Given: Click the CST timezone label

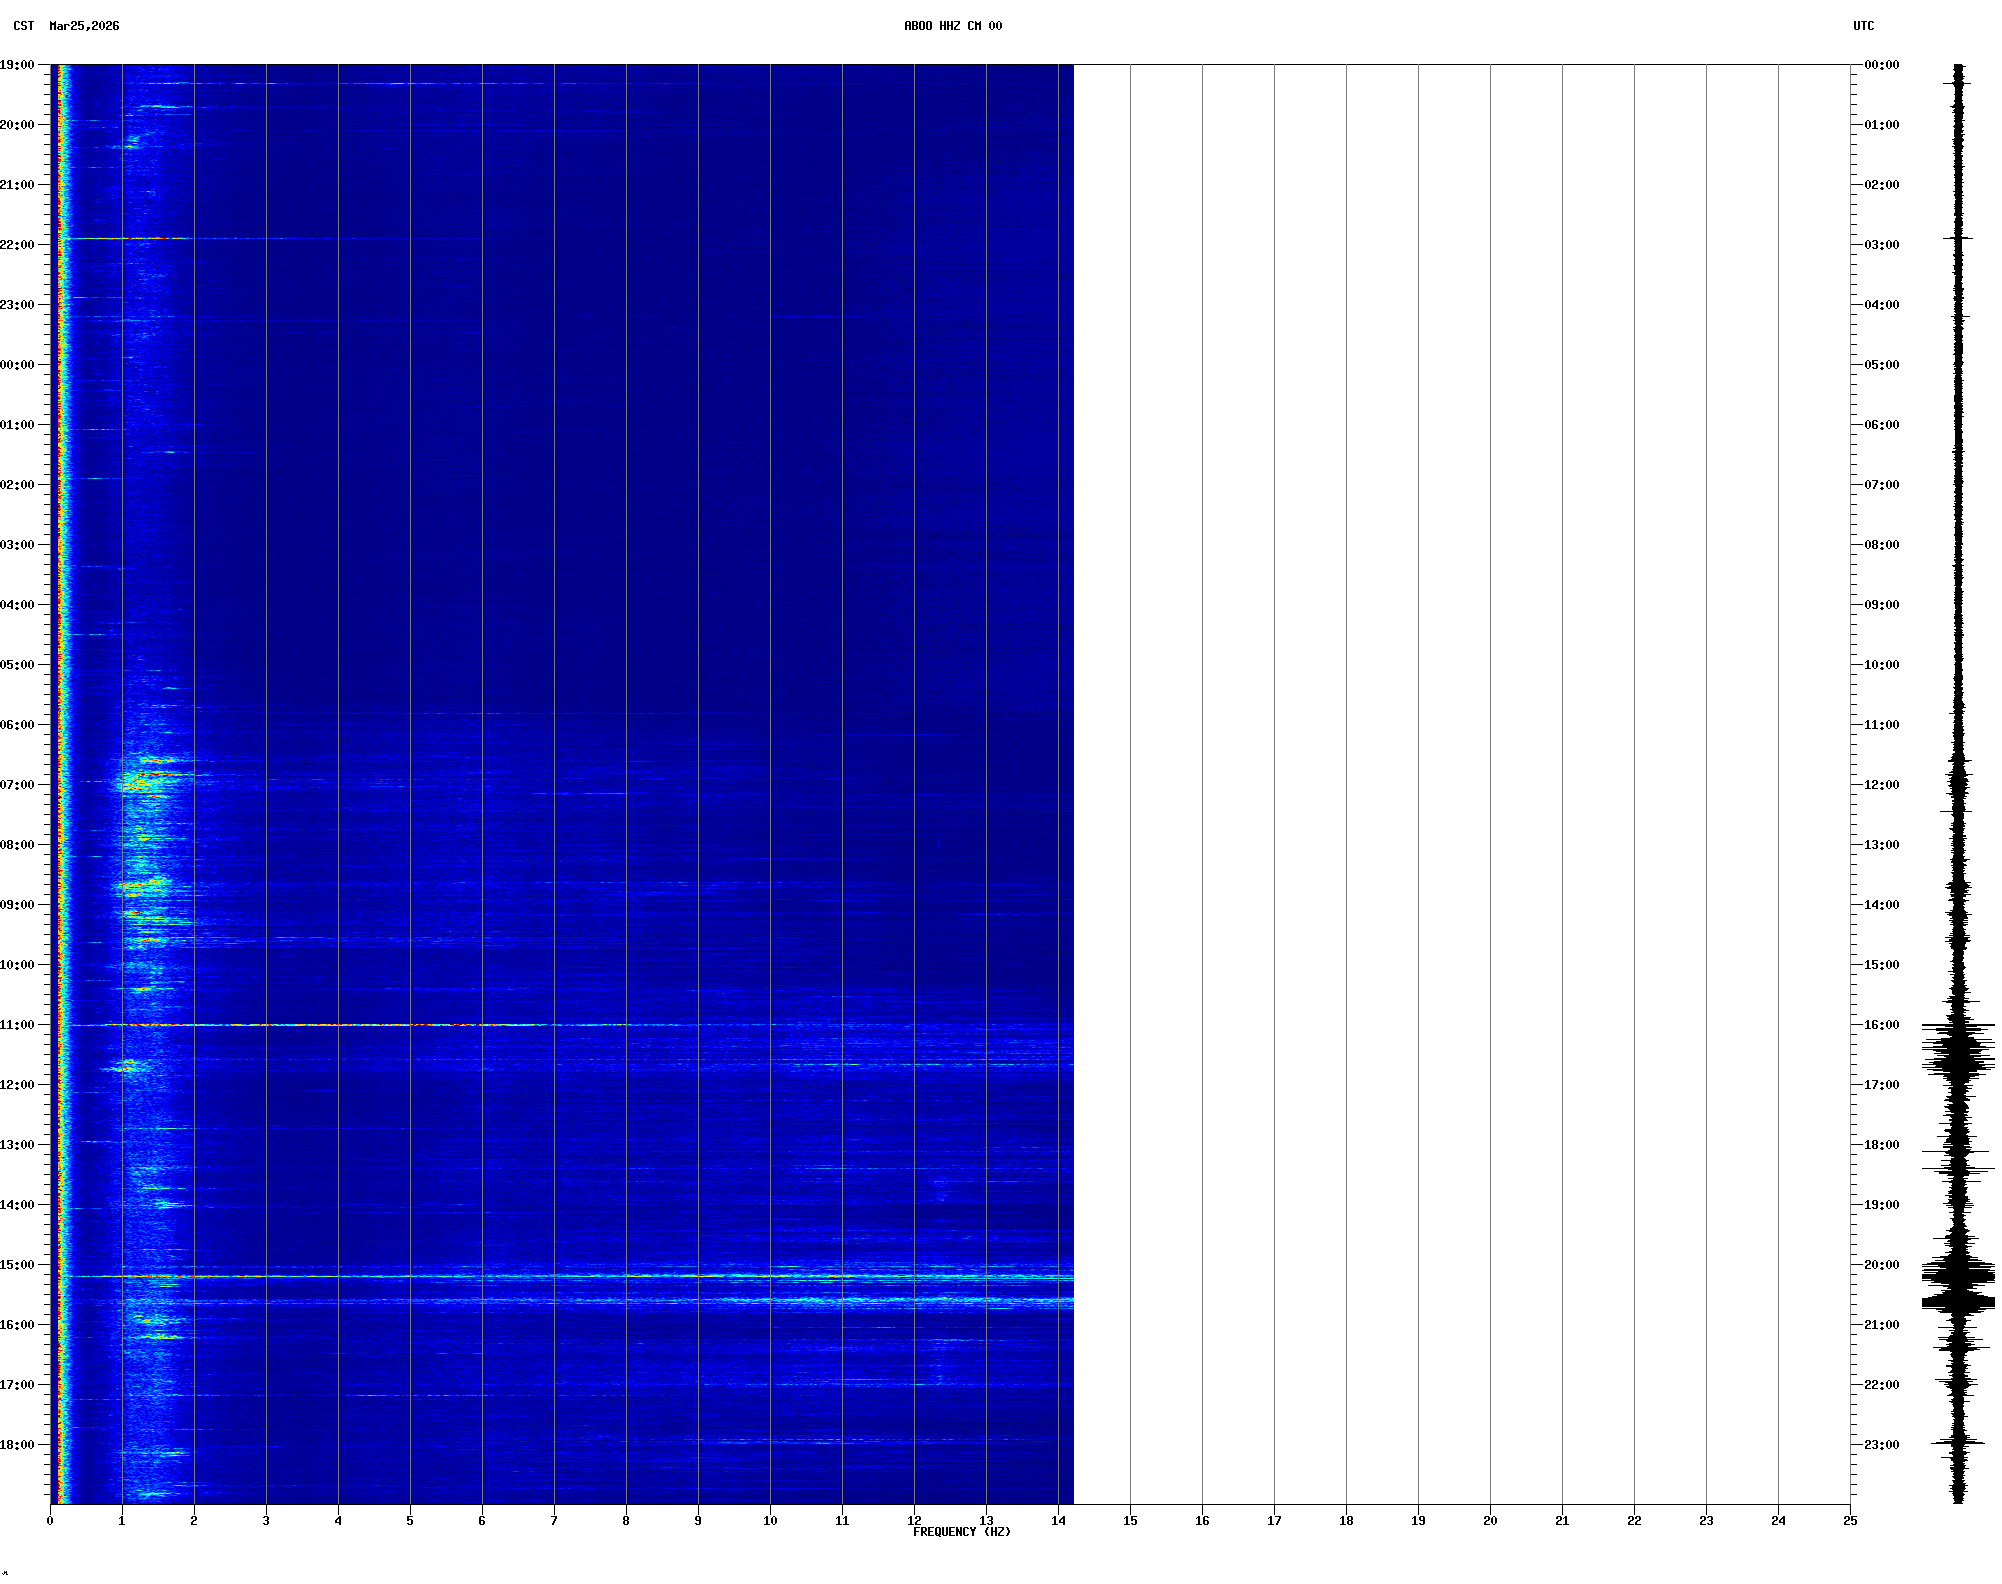Looking at the screenshot, I should (x=23, y=26).
